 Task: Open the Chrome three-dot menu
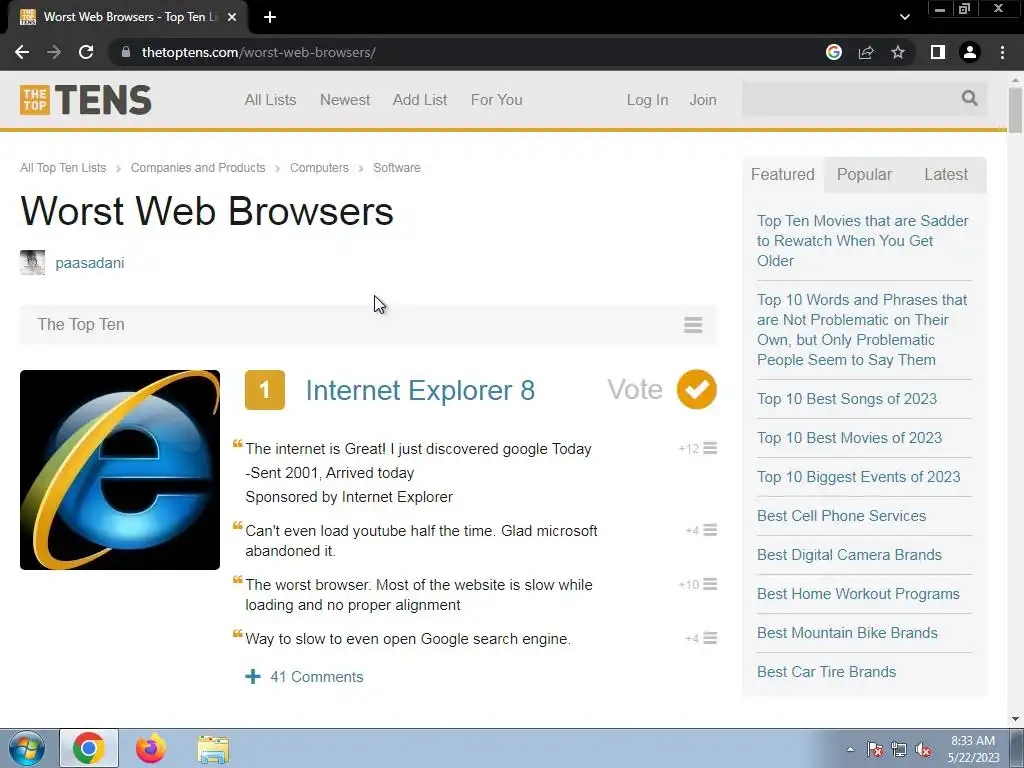pos(1002,52)
